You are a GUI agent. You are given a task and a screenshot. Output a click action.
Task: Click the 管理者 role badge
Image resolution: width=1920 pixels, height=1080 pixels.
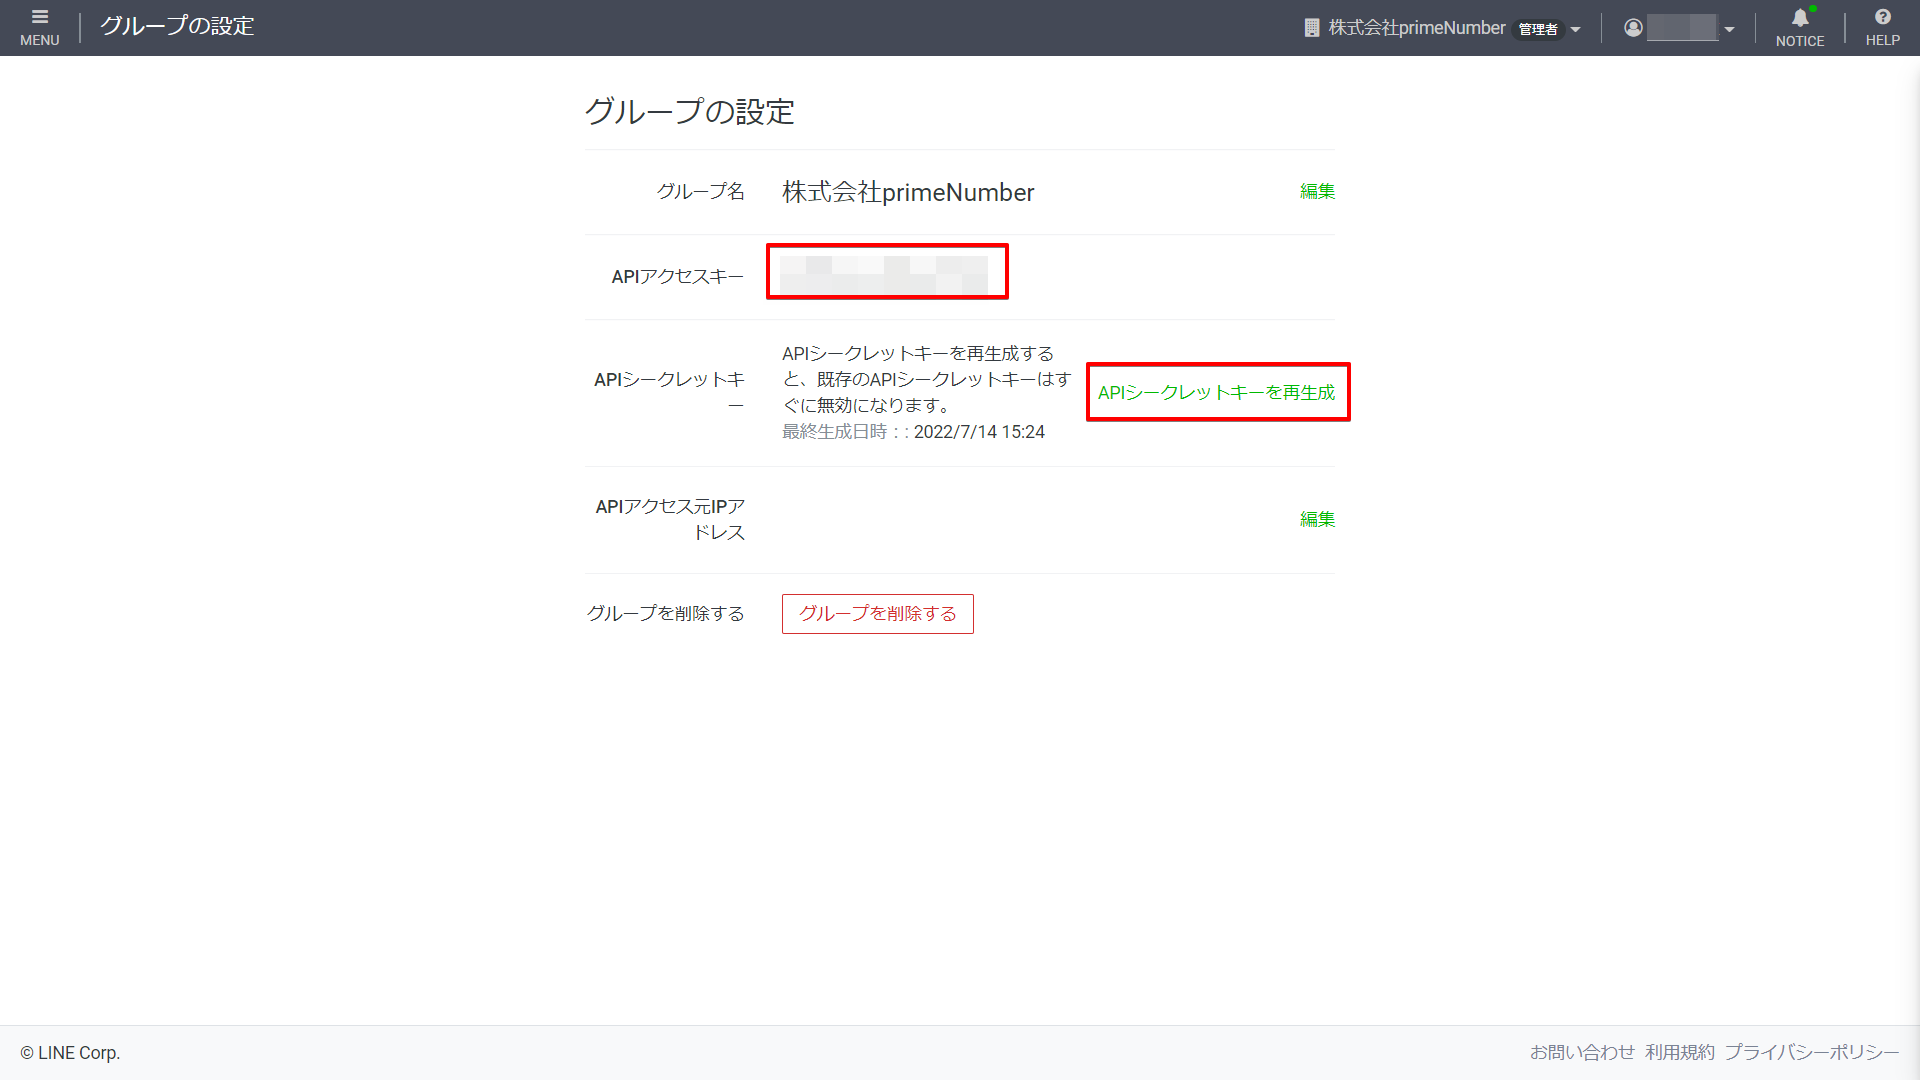[x=1538, y=29]
